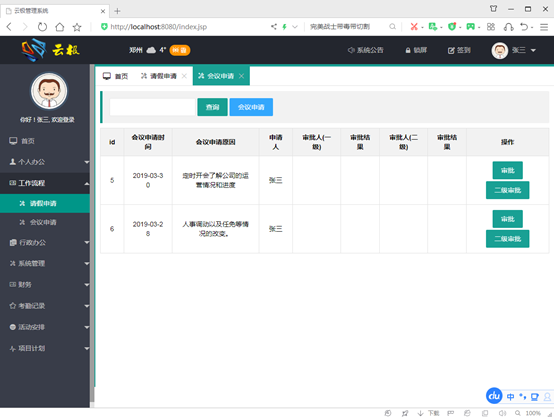The width and height of the screenshot is (554, 419).
Task: Click the green lightning speed icon
Action: tap(284, 26)
